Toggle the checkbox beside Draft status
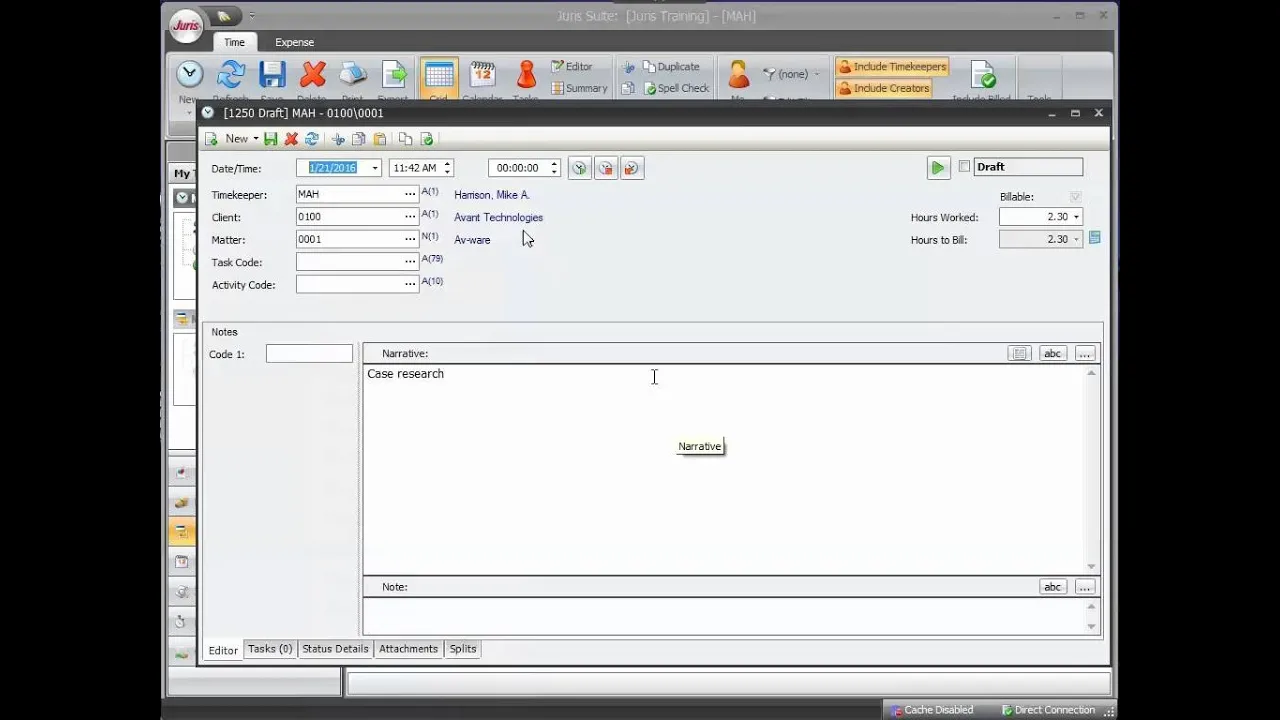The image size is (1280, 720). click(964, 167)
